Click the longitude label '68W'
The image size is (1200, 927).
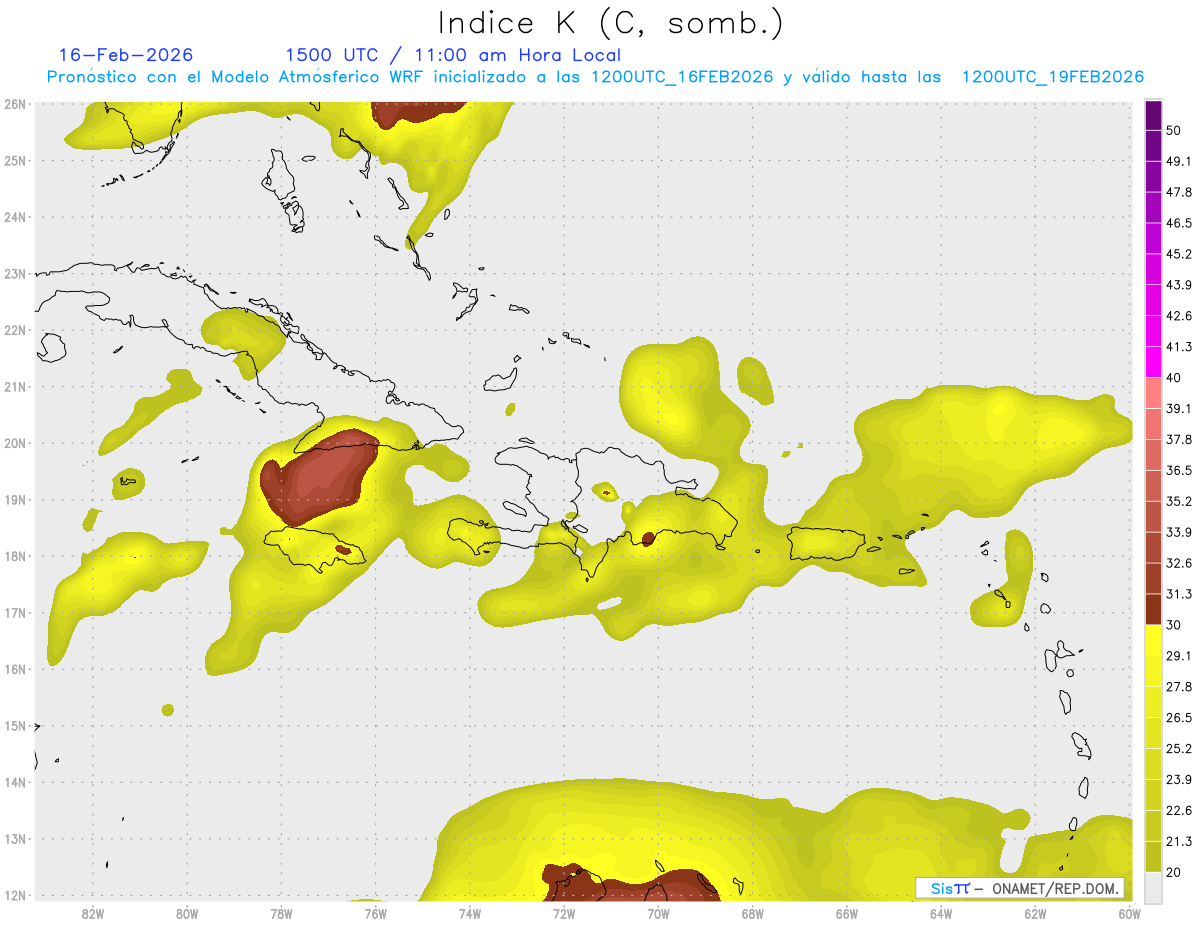click(753, 915)
